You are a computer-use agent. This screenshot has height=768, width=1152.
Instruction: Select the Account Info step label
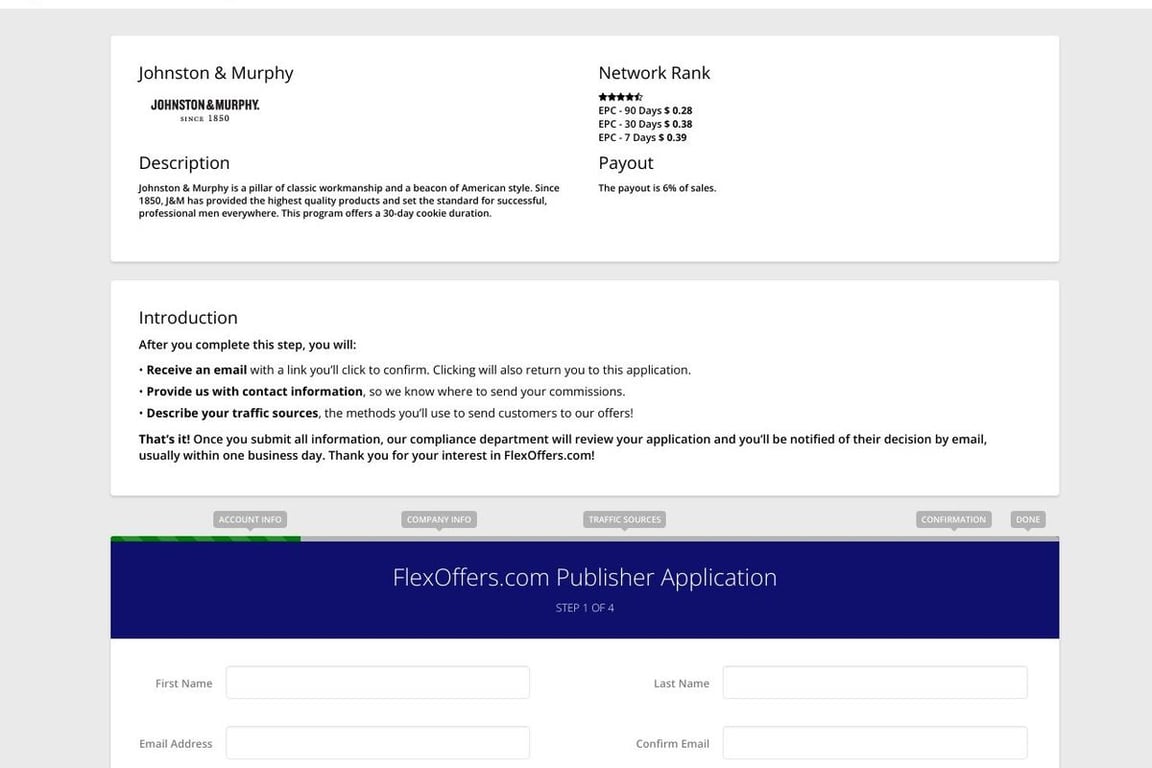coord(250,520)
